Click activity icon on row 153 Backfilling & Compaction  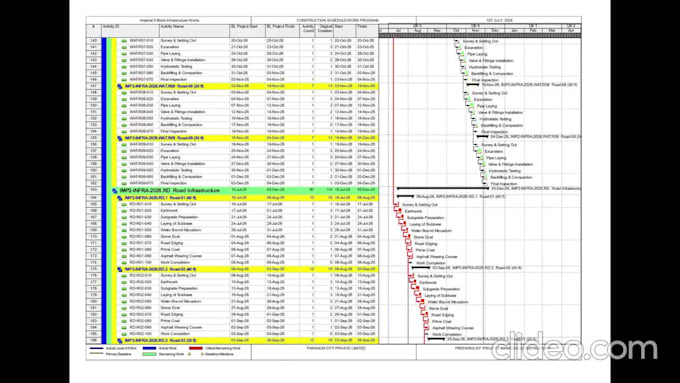pyautogui.click(x=124, y=125)
